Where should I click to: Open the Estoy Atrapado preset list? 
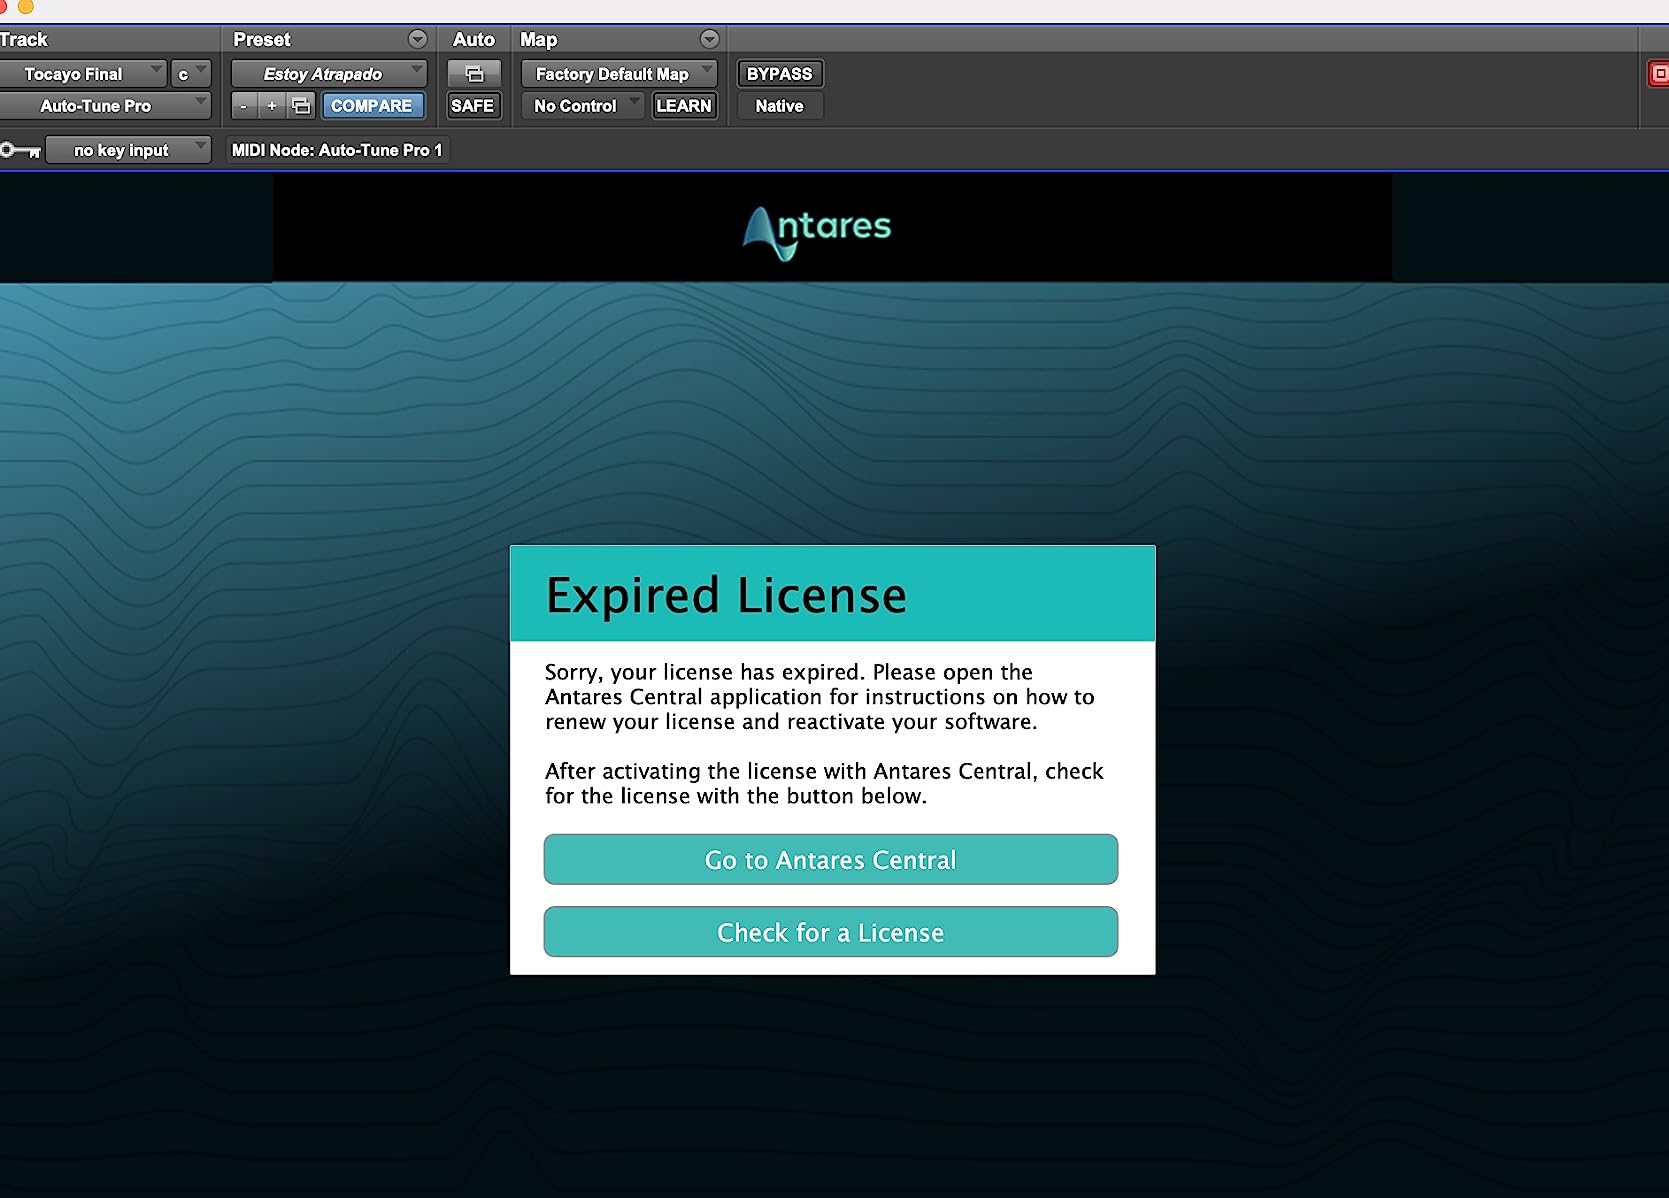click(329, 74)
